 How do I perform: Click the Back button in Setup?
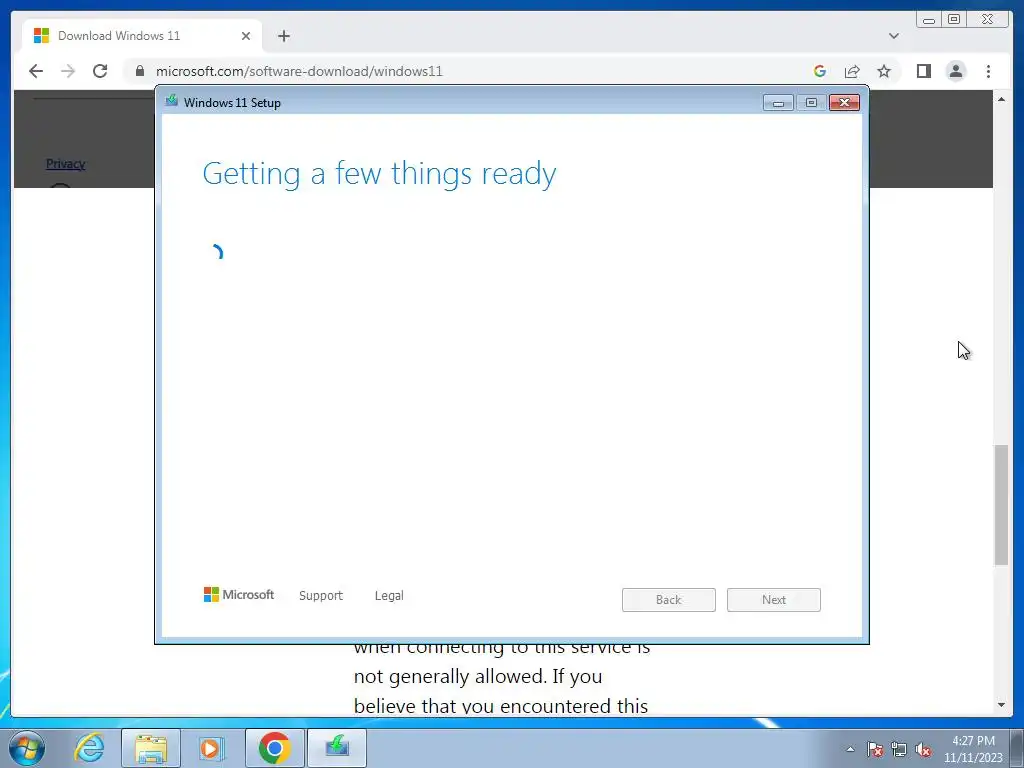pos(669,600)
